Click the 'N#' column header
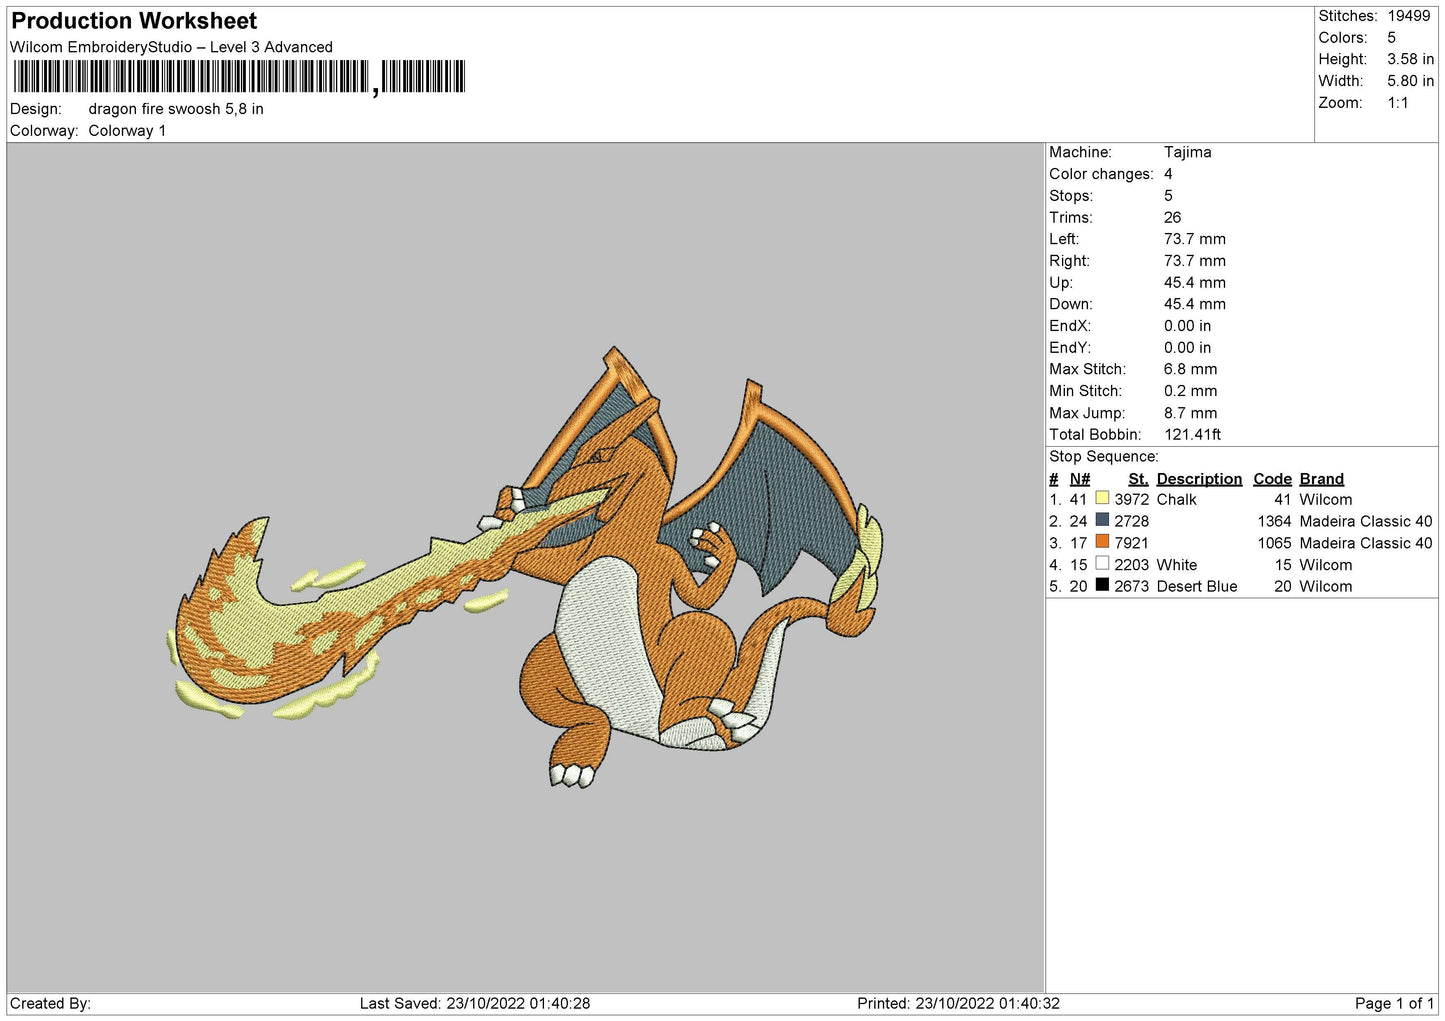1445x1021 pixels. (1079, 479)
